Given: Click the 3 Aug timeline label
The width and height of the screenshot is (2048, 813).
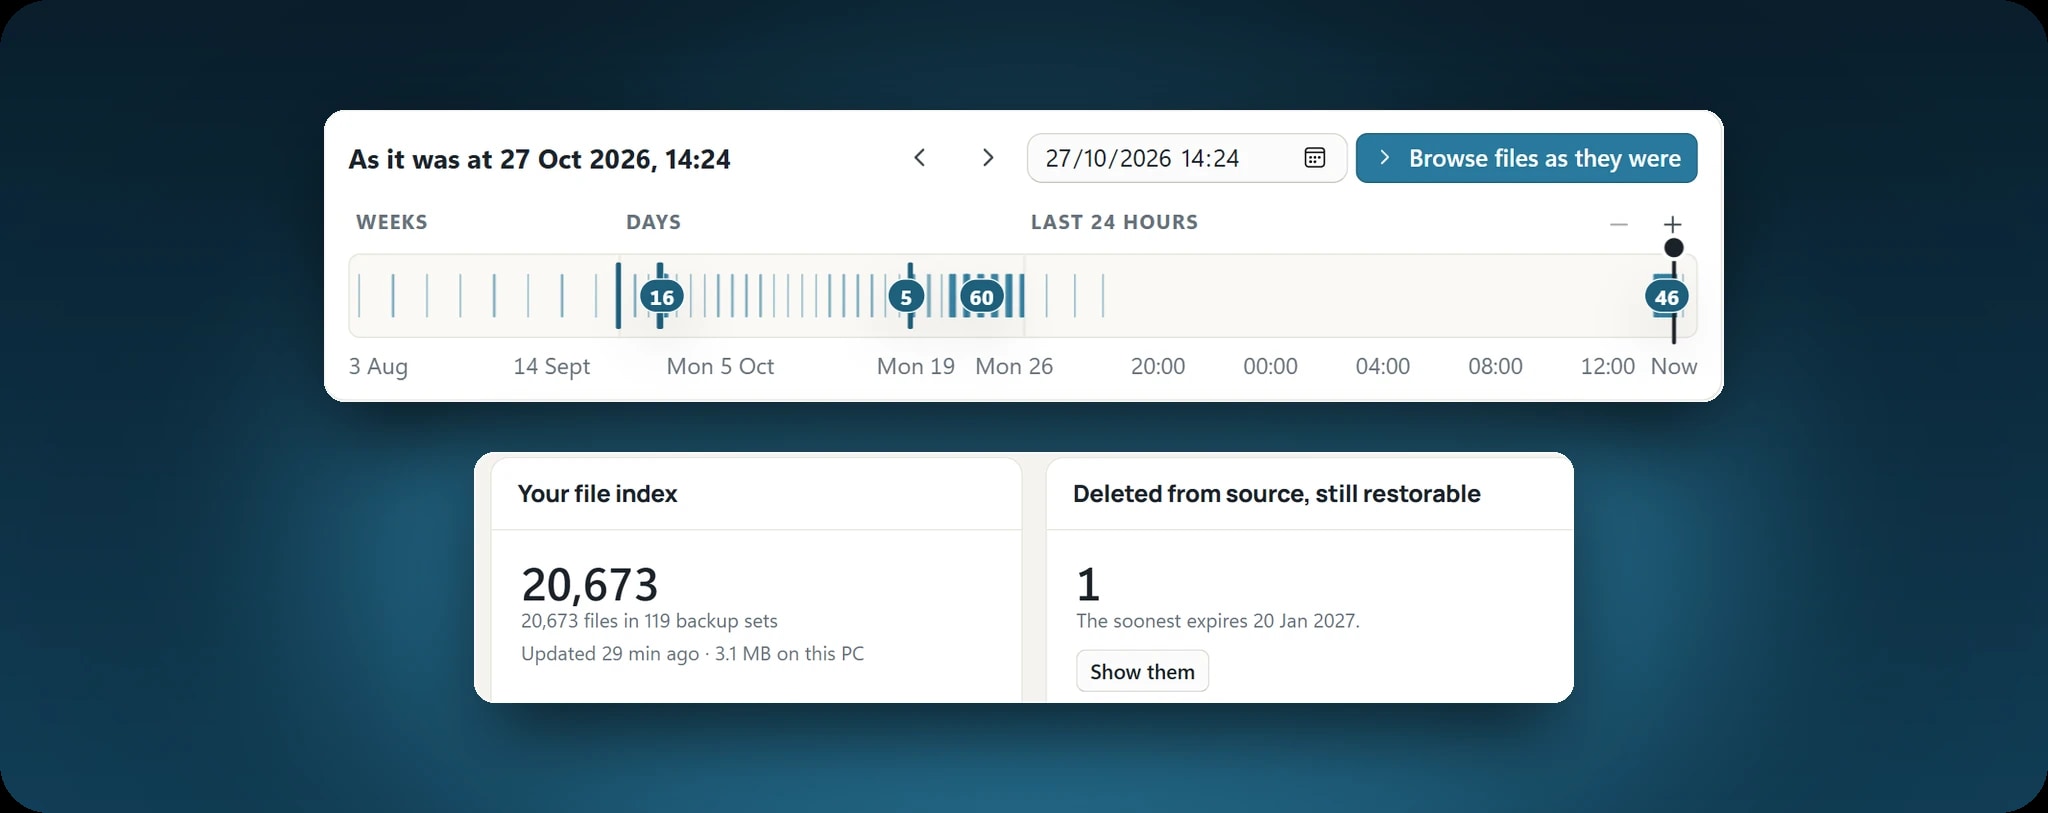Looking at the screenshot, I should tap(378, 367).
